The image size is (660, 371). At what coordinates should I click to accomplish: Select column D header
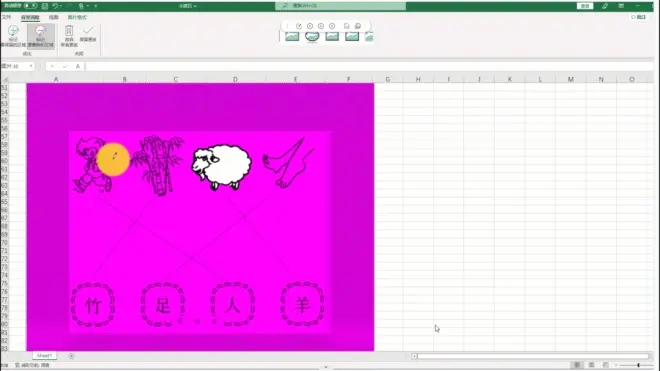click(235, 79)
